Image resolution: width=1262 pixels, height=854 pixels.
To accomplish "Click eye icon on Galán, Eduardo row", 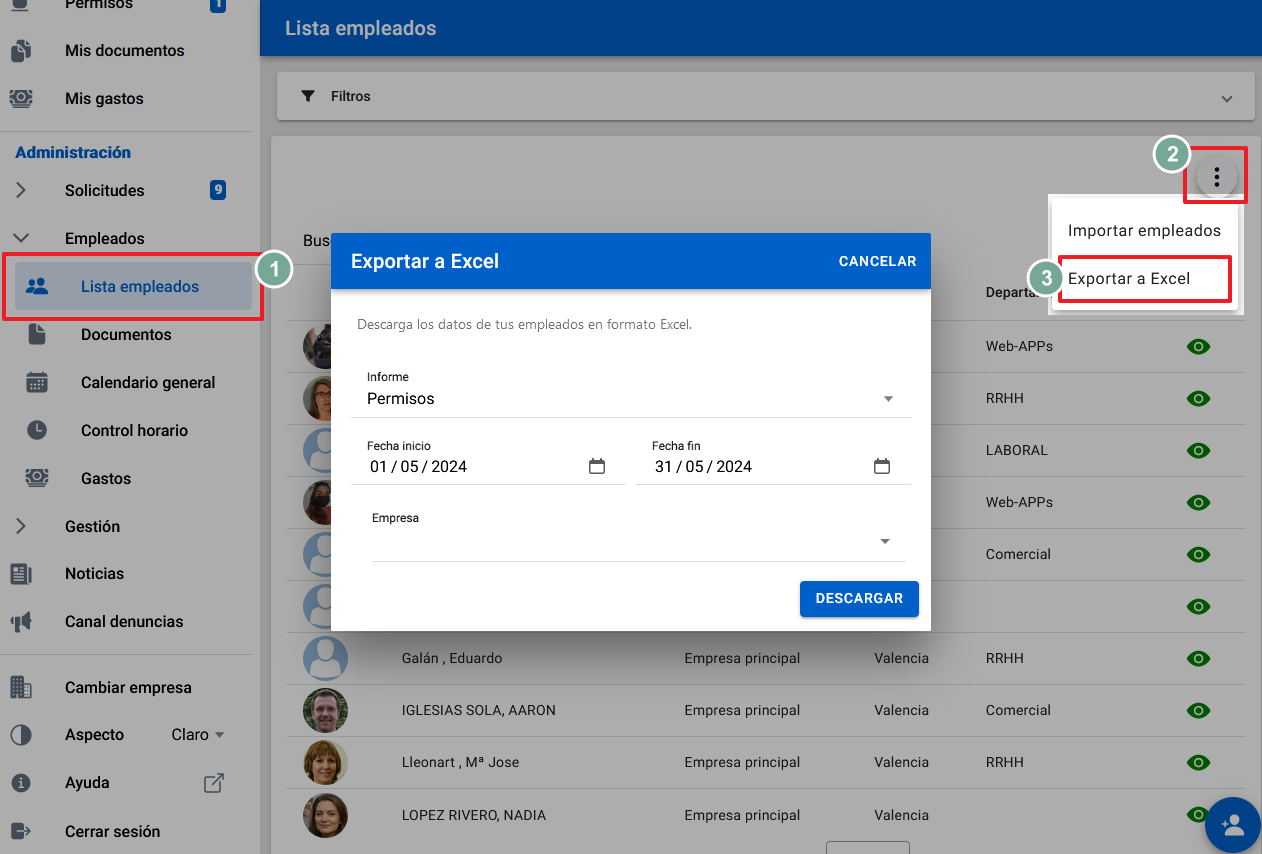I will (1197, 658).
